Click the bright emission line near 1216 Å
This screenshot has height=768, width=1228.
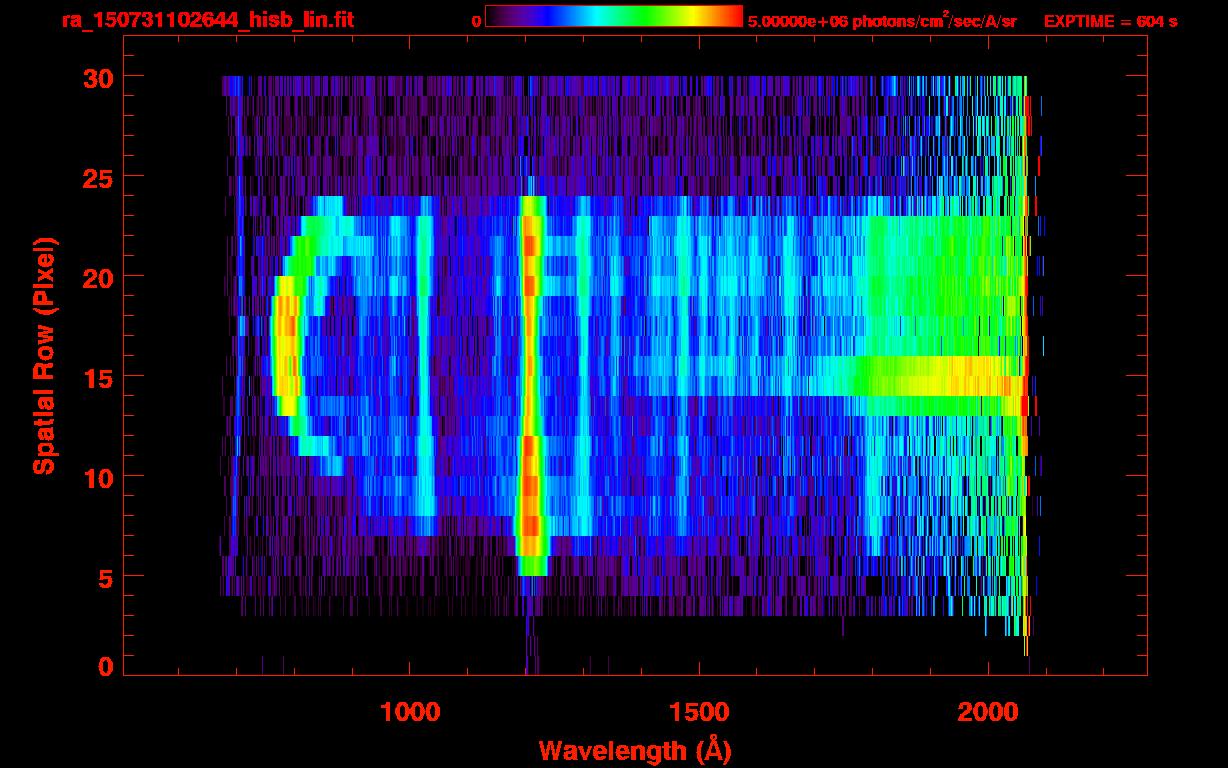tap(530, 385)
